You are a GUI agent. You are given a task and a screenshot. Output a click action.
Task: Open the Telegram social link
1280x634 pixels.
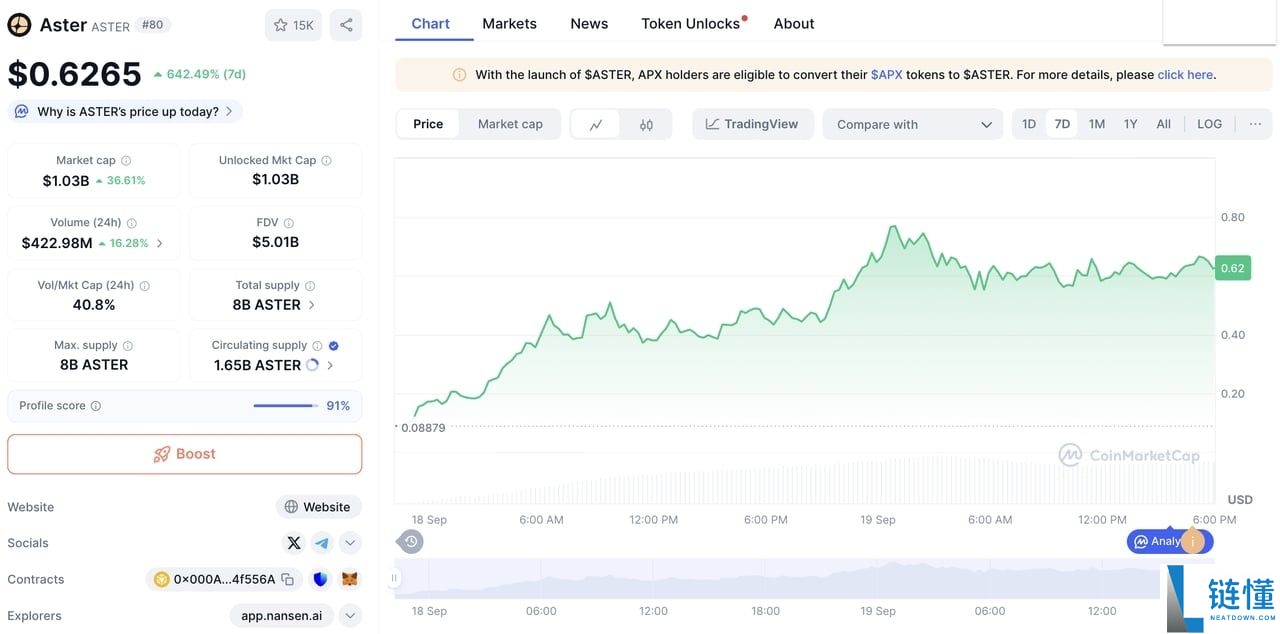coord(322,543)
